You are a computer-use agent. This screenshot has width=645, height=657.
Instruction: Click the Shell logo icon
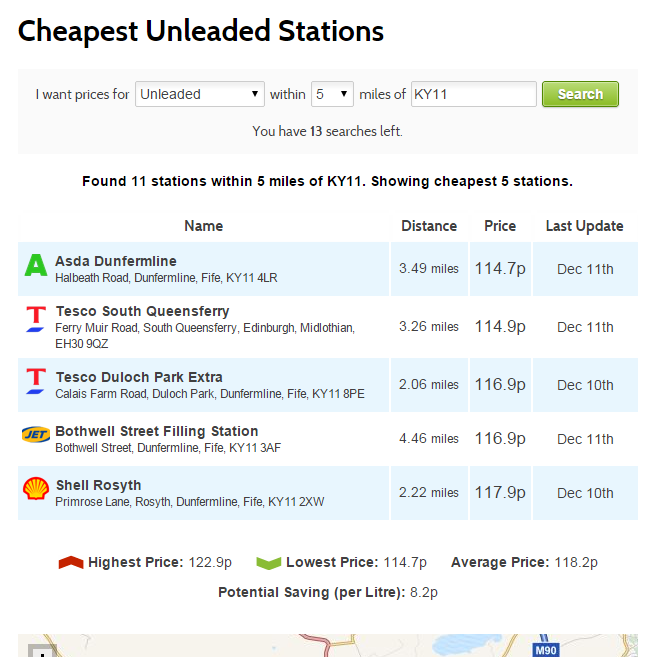[36, 489]
